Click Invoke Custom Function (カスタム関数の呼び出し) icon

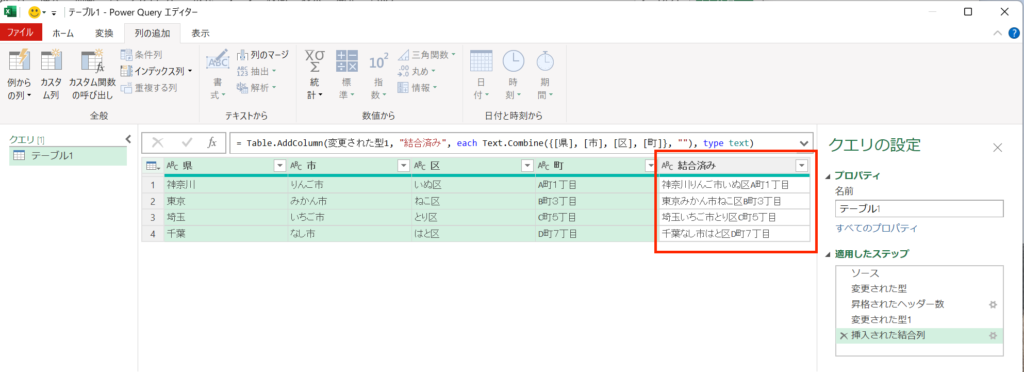pos(92,61)
